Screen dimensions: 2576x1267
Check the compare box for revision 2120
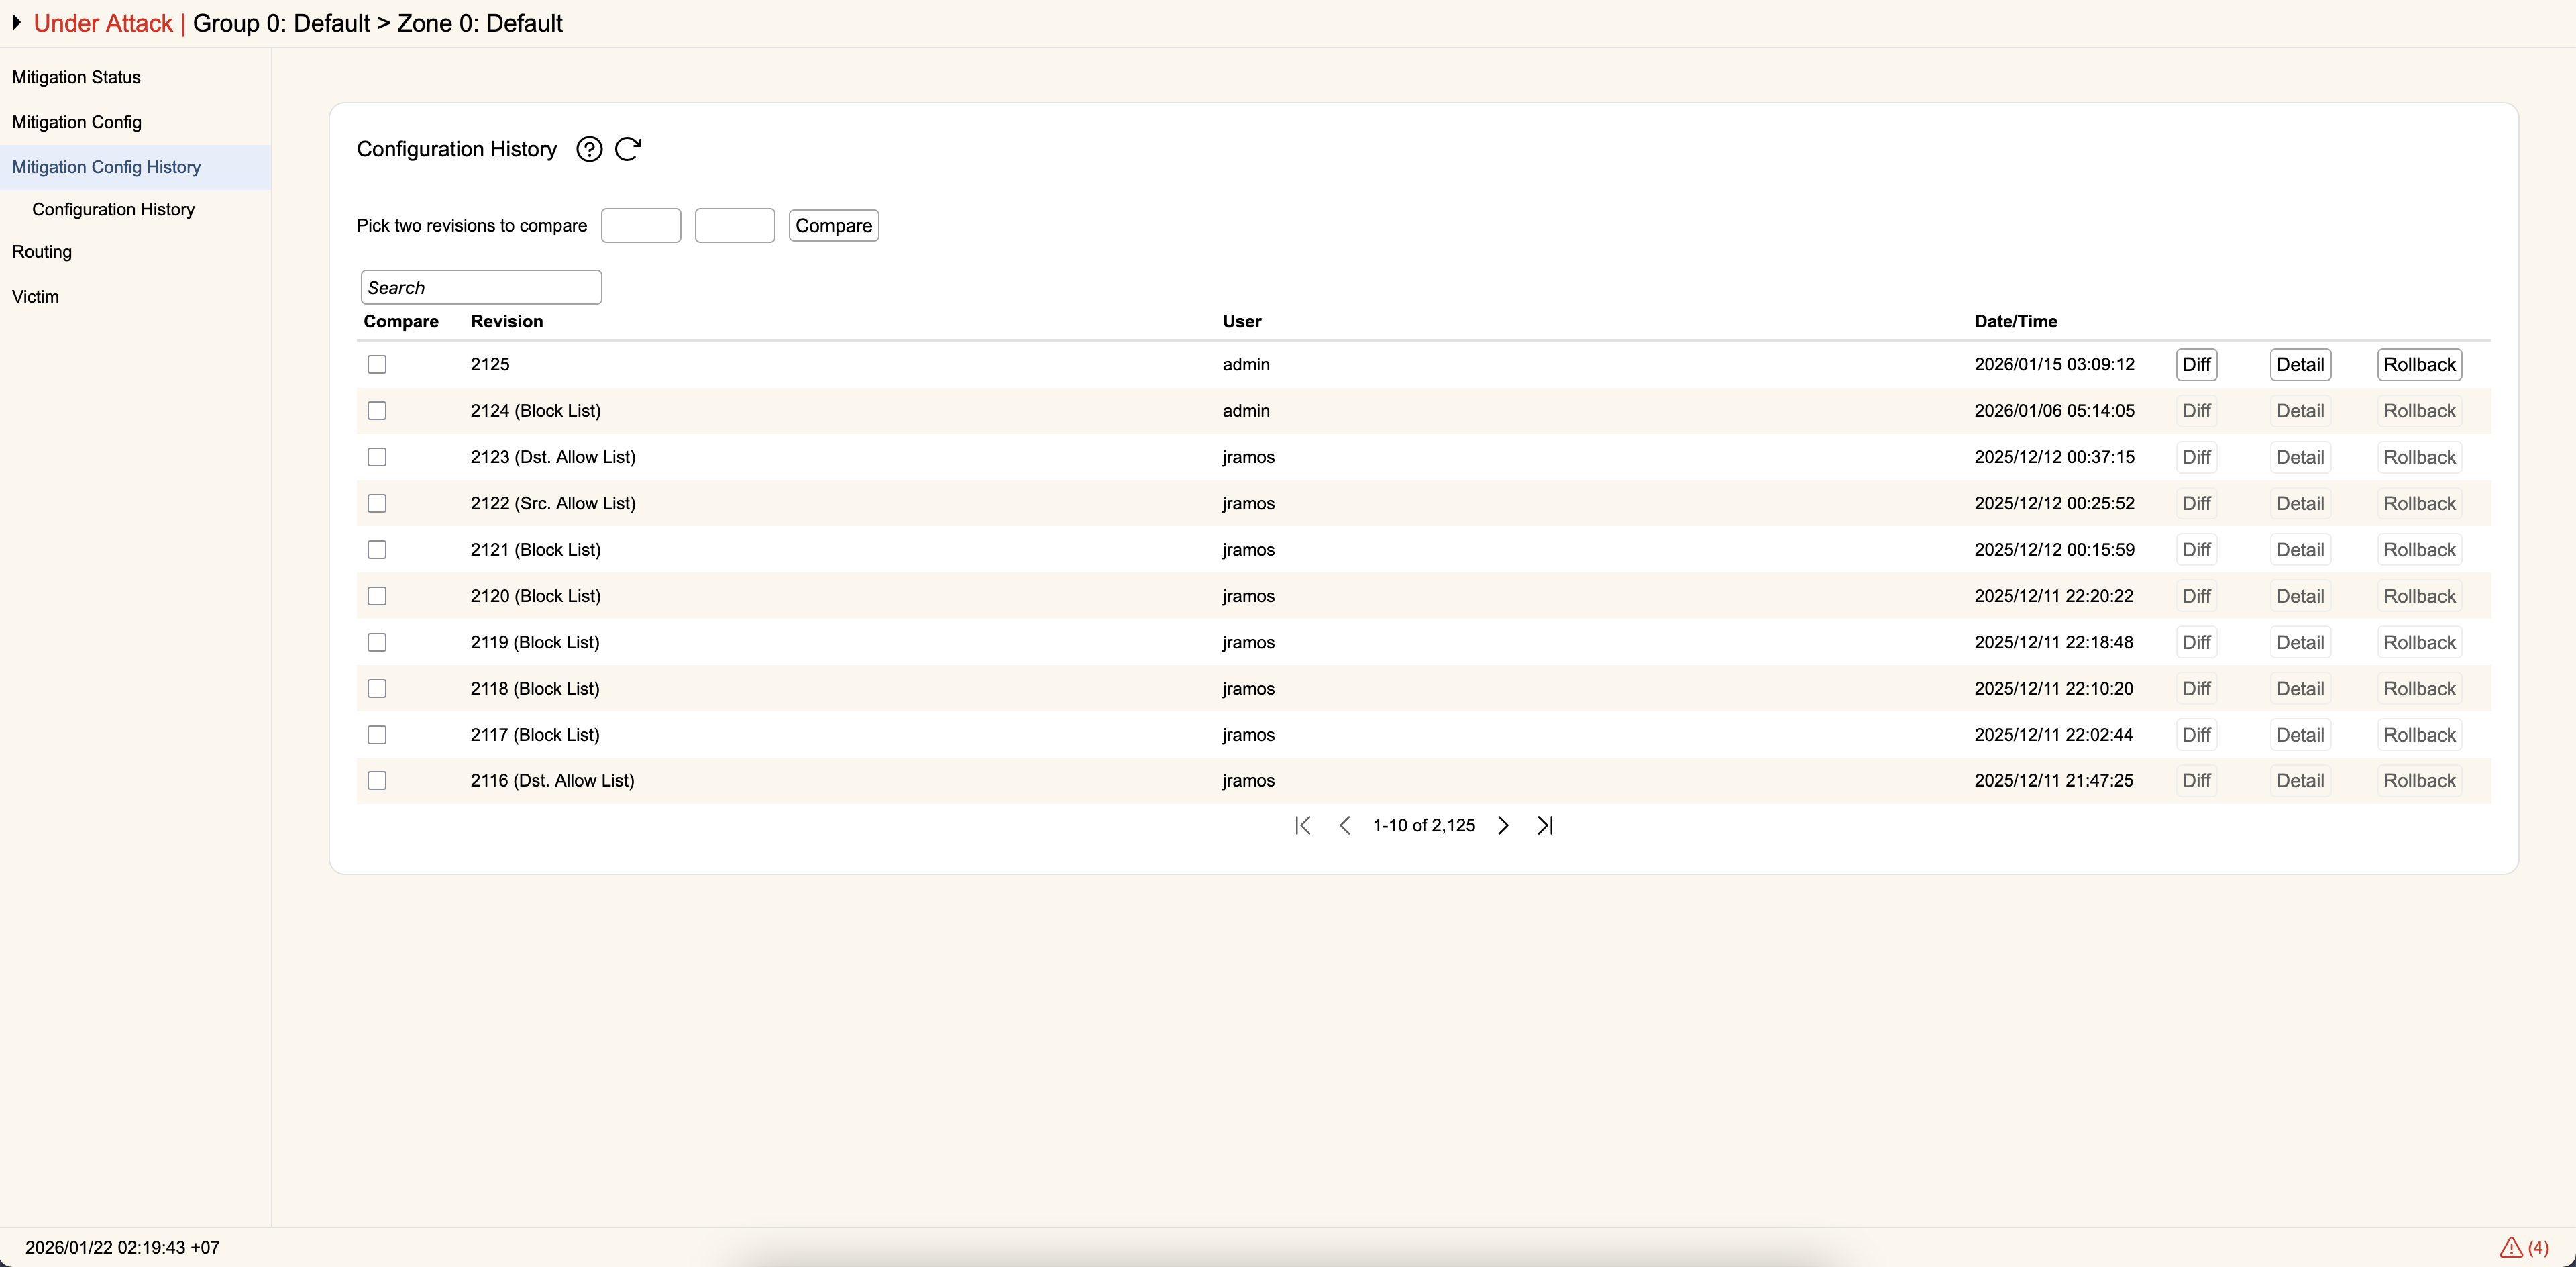tap(377, 596)
